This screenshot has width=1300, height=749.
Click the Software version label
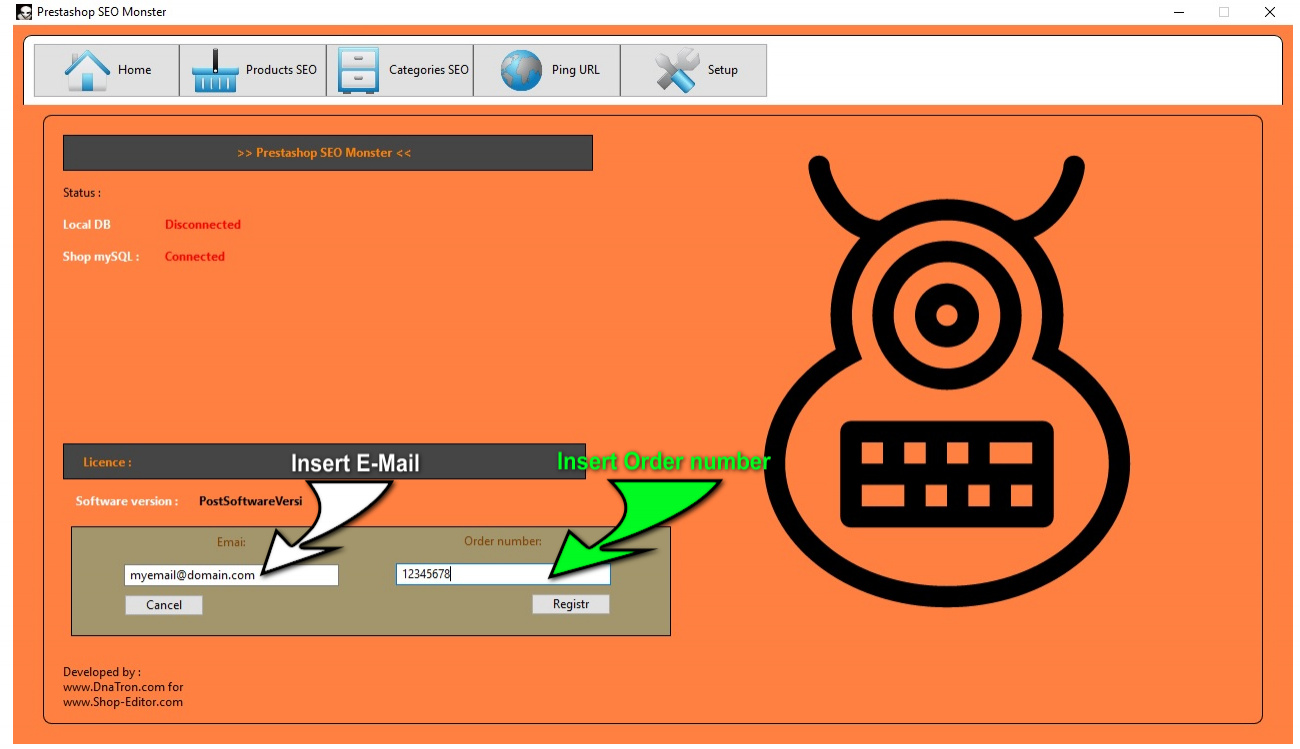[x=127, y=501]
